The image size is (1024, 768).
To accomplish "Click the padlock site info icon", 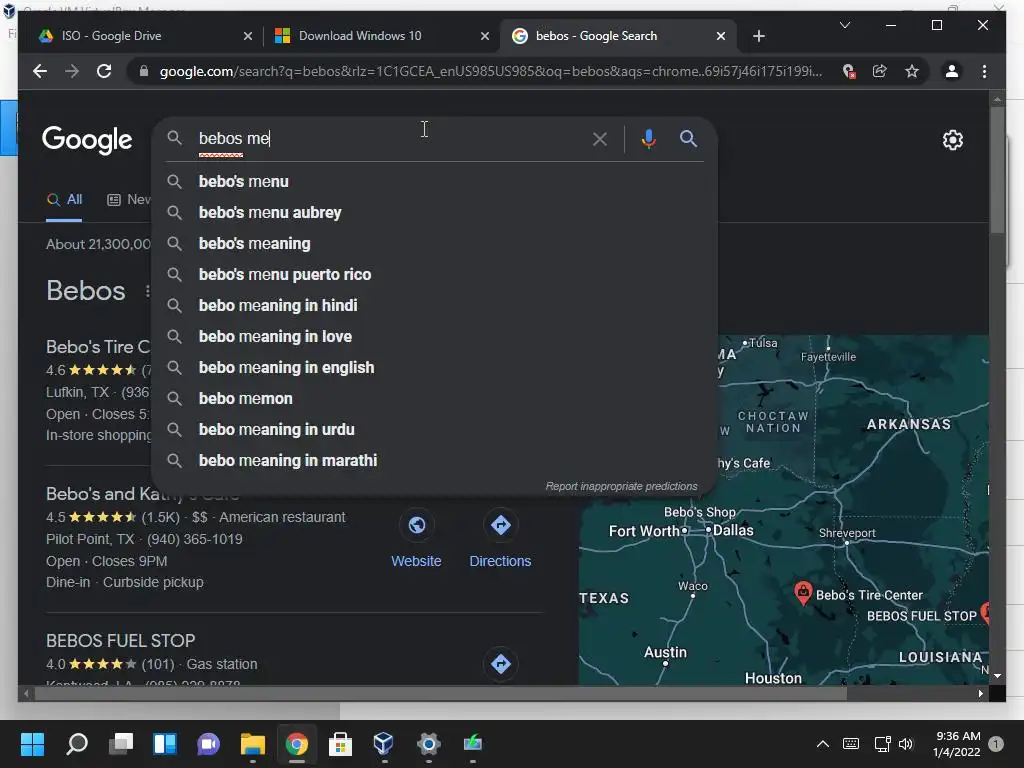I will 144,71.
